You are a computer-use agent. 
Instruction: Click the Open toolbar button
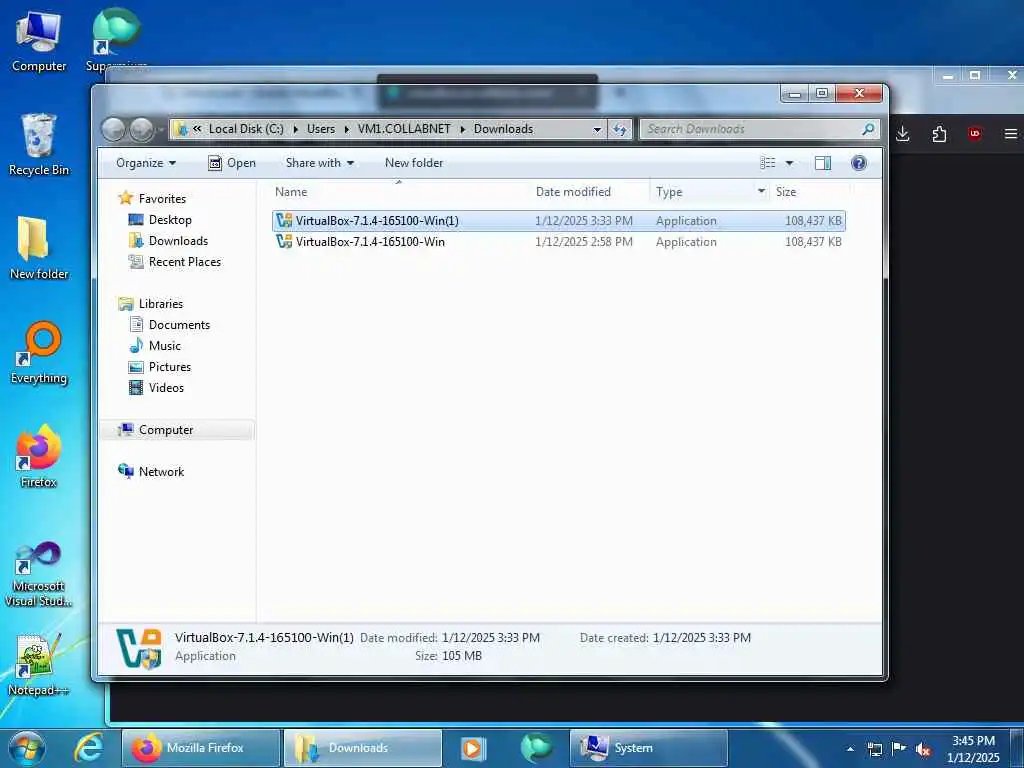[232, 163]
